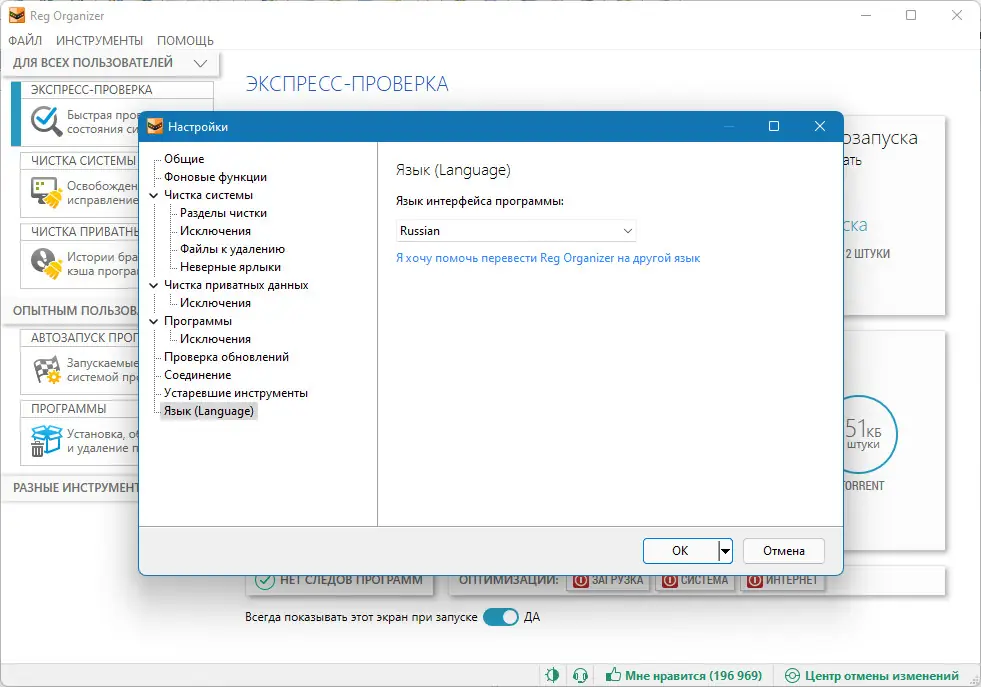Click the Чистка системы monitor broom icon
This screenshot has height=687, width=981.
46,192
